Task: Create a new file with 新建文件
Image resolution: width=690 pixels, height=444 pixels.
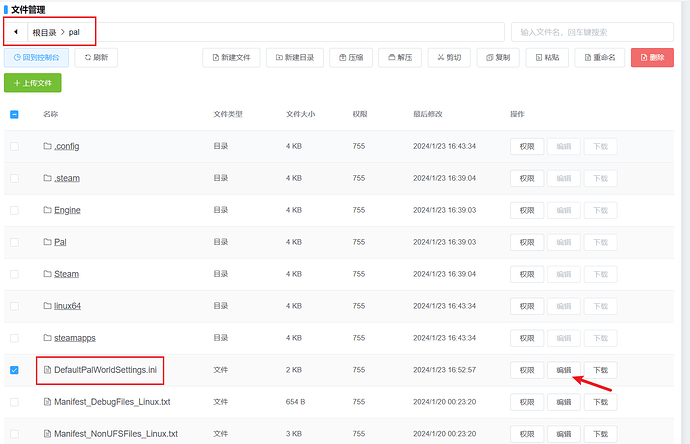Action: pyautogui.click(x=232, y=58)
